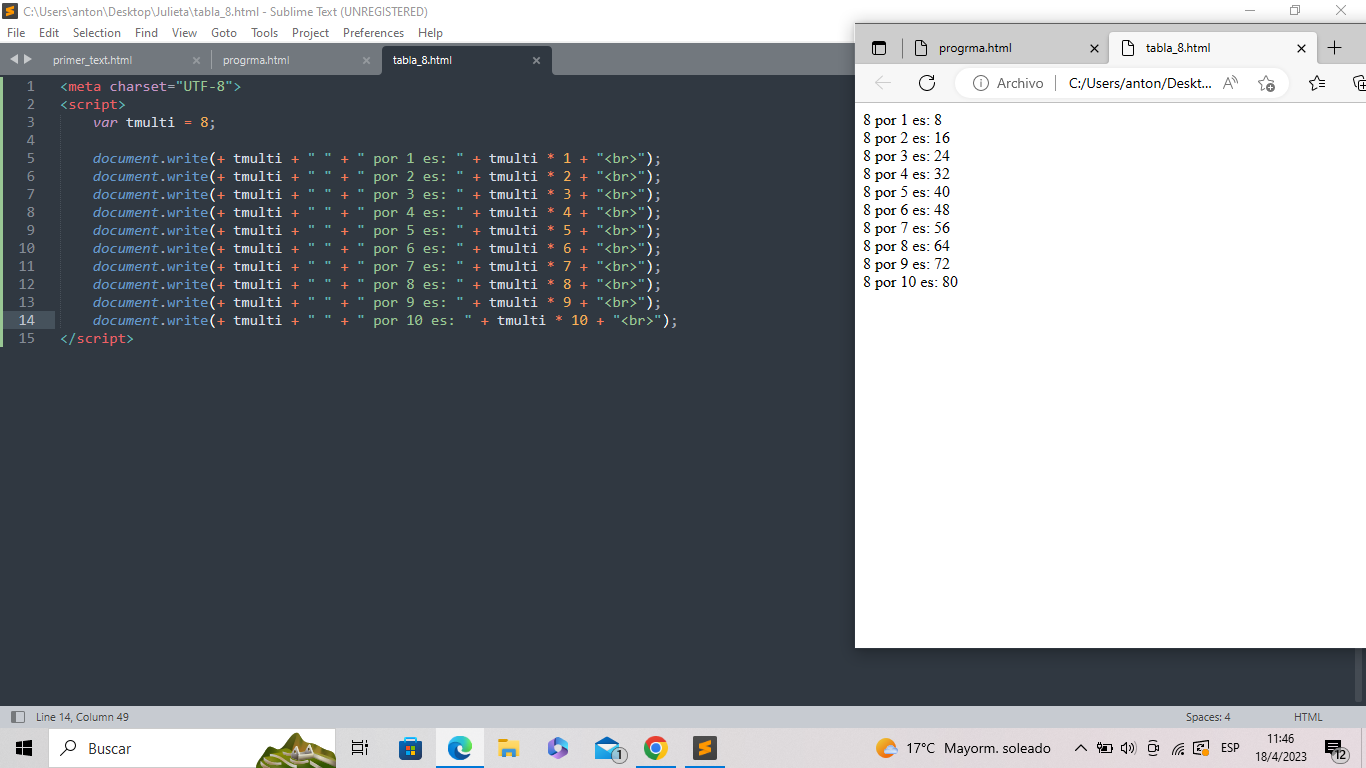Open Task View on the taskbar
Screen dimensions: 1366x768
coord(360,748)
